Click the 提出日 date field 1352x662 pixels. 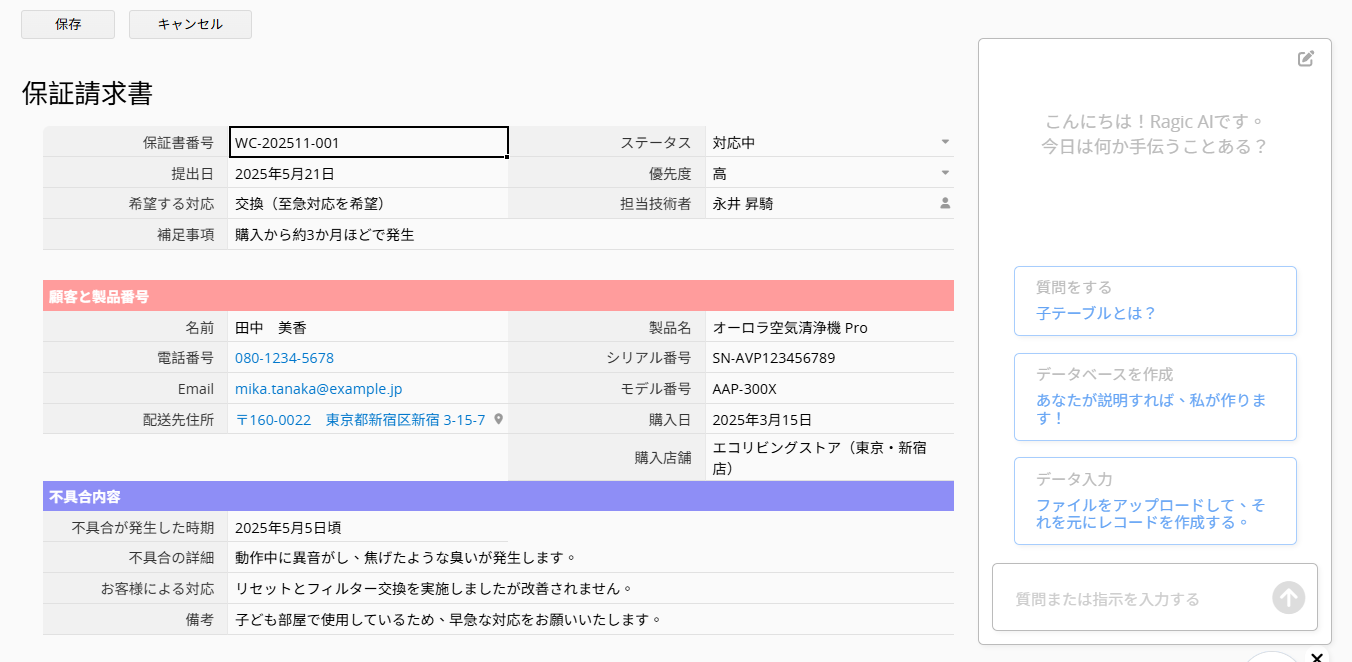pyautogui.click(x=368, y=174)
